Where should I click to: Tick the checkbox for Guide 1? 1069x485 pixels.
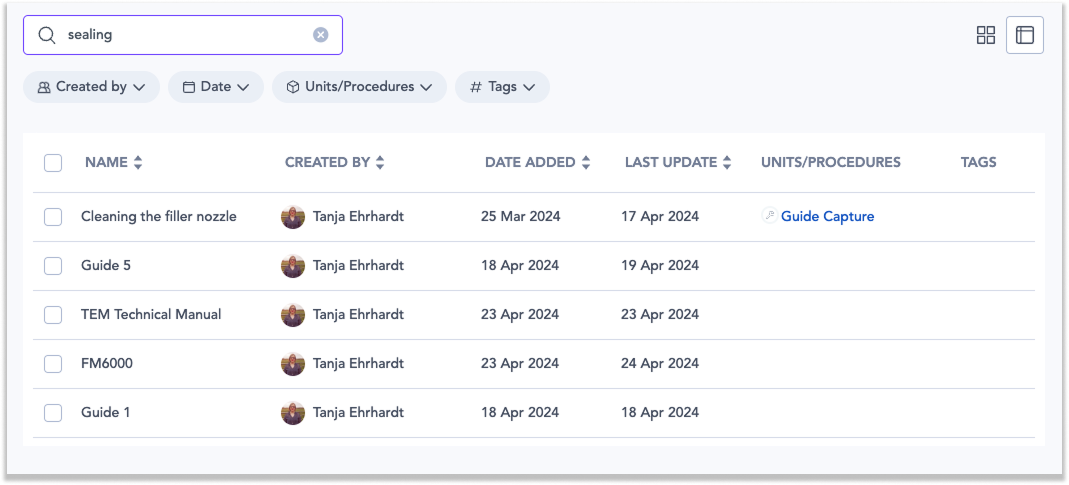click(x=53, y=413)
